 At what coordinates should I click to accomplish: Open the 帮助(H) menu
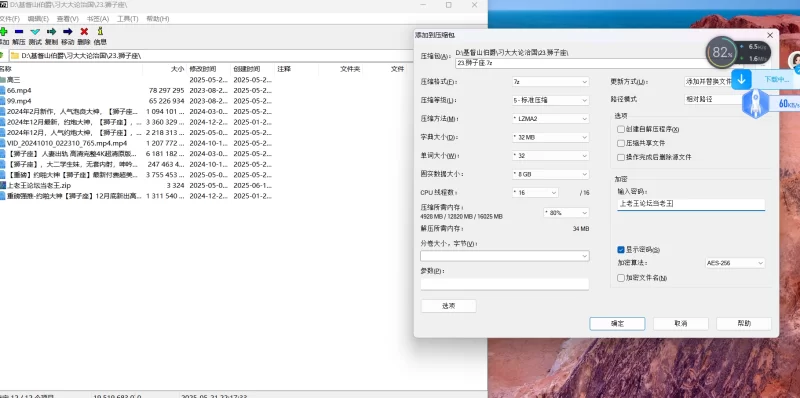tap(158, 19)
